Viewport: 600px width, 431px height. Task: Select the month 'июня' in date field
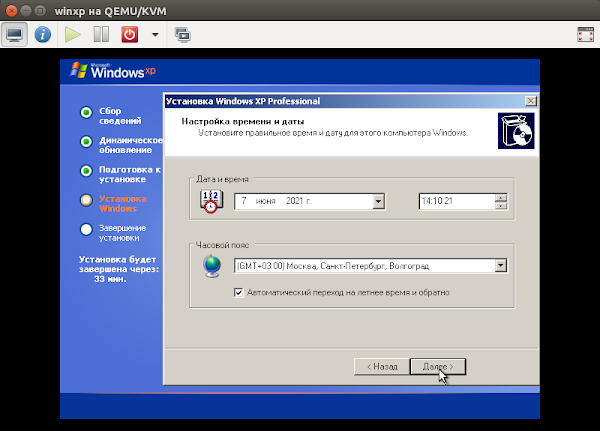coord(266,201)
